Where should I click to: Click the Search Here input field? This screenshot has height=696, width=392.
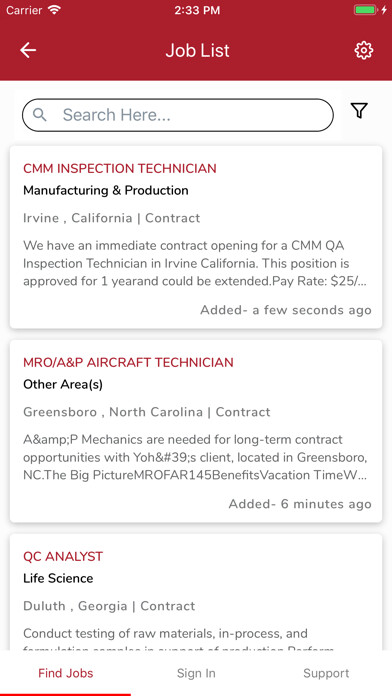(x=178, y=115)
